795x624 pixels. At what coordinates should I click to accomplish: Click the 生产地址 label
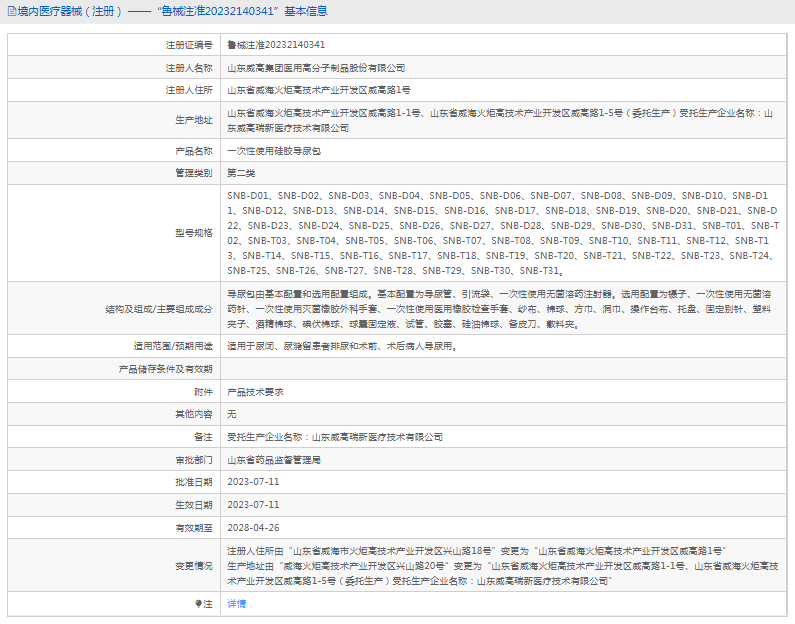coord(194,120)
